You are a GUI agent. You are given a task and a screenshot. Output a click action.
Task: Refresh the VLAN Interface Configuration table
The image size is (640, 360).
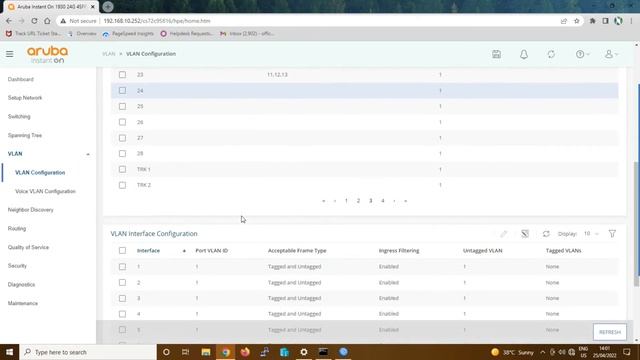[x=546, y=234]
